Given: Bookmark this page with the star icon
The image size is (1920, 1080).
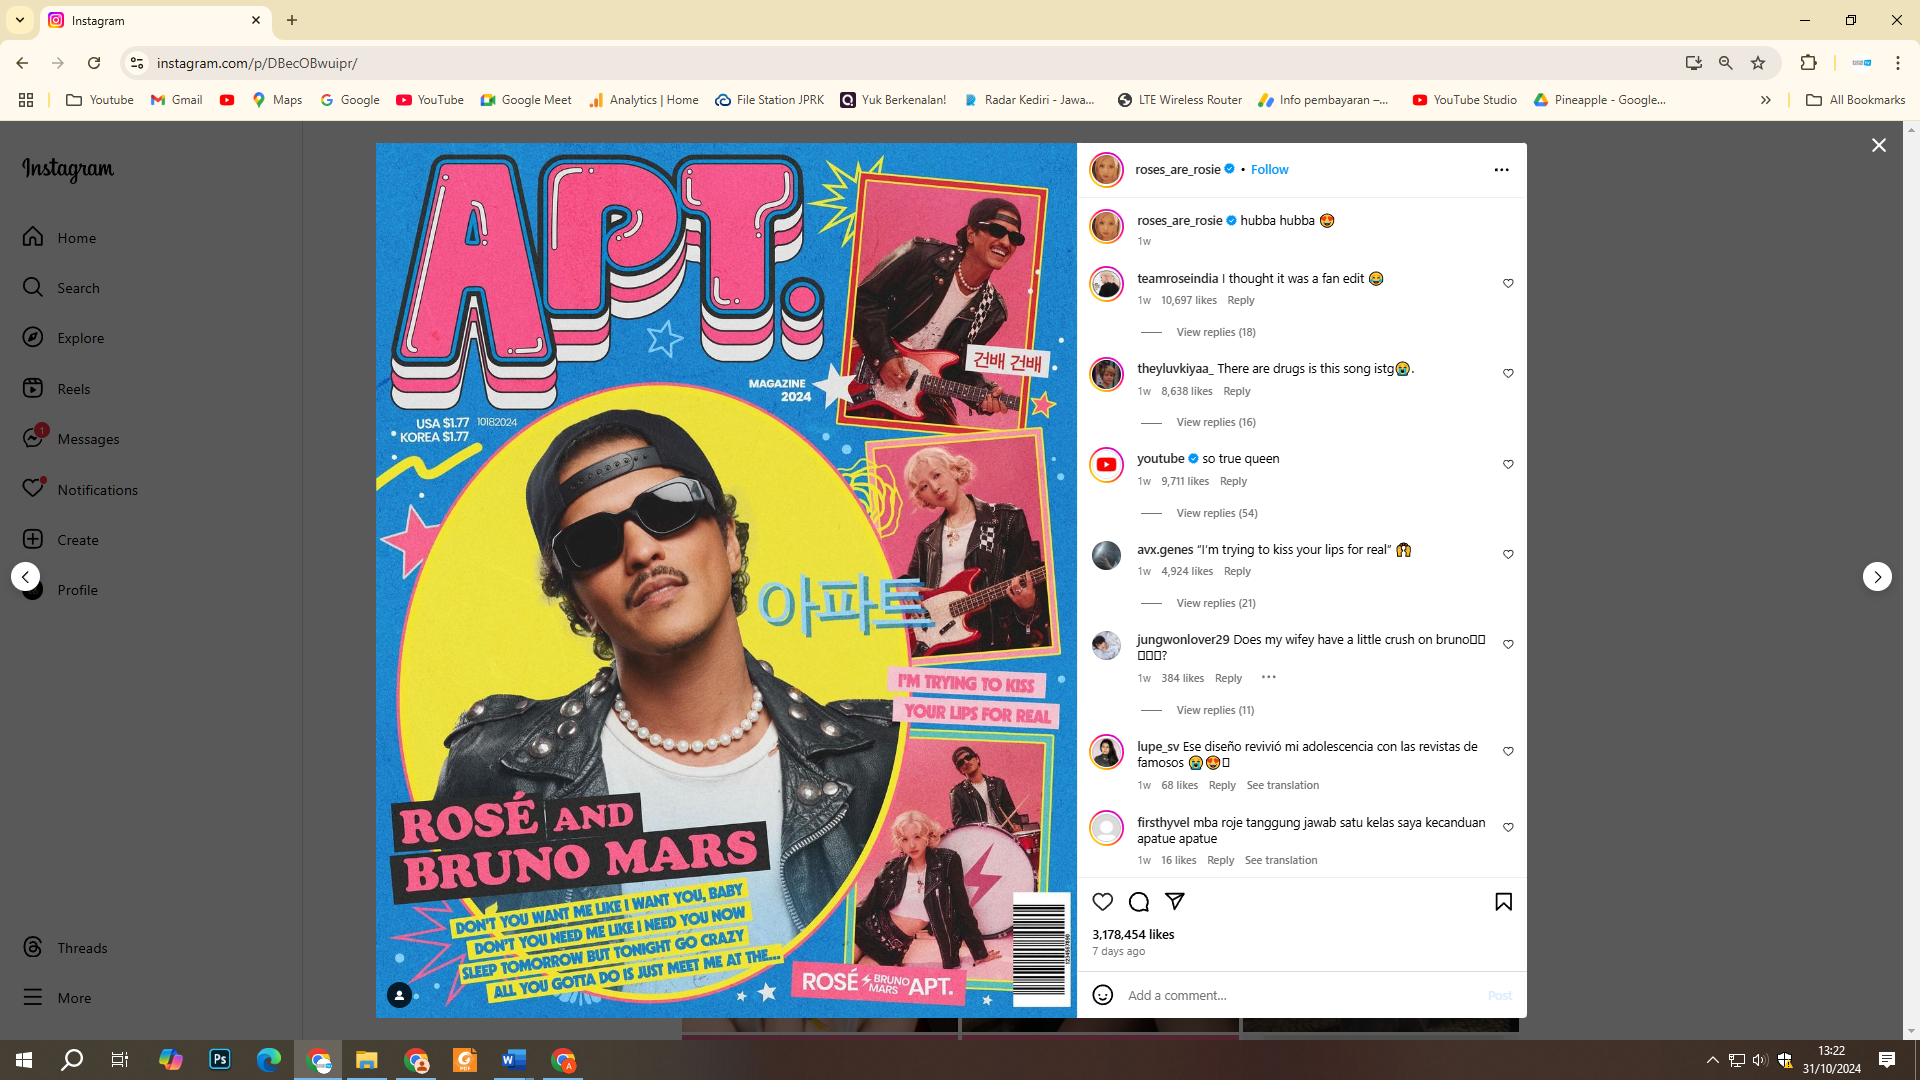Looking at the screenshot, I should coord(1758,63).
